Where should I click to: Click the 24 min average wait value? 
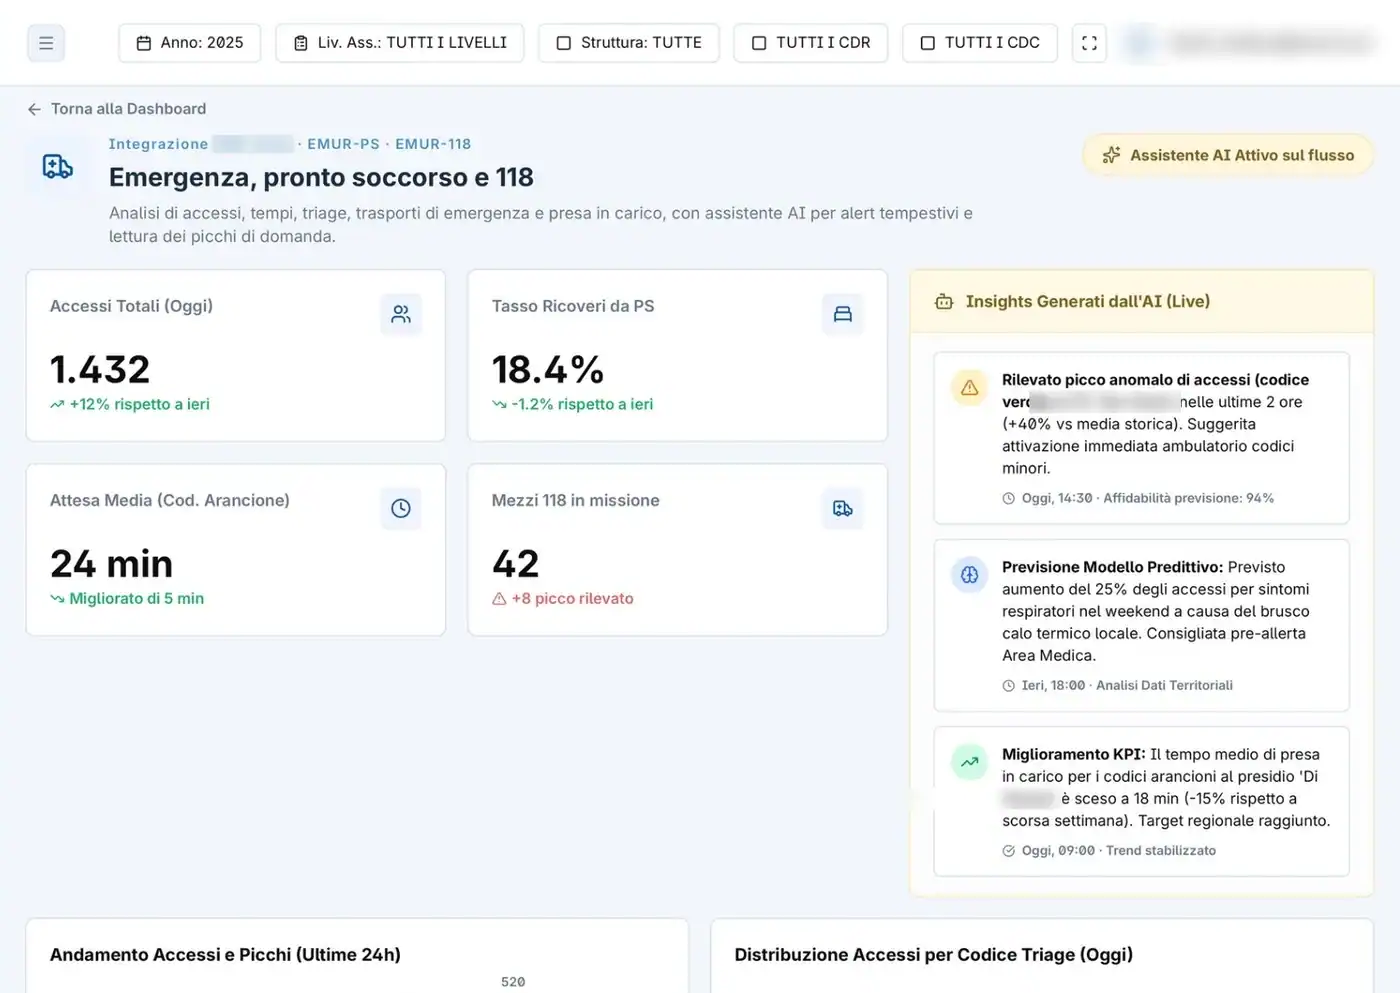pyautogui.click(x=111, y=564)
